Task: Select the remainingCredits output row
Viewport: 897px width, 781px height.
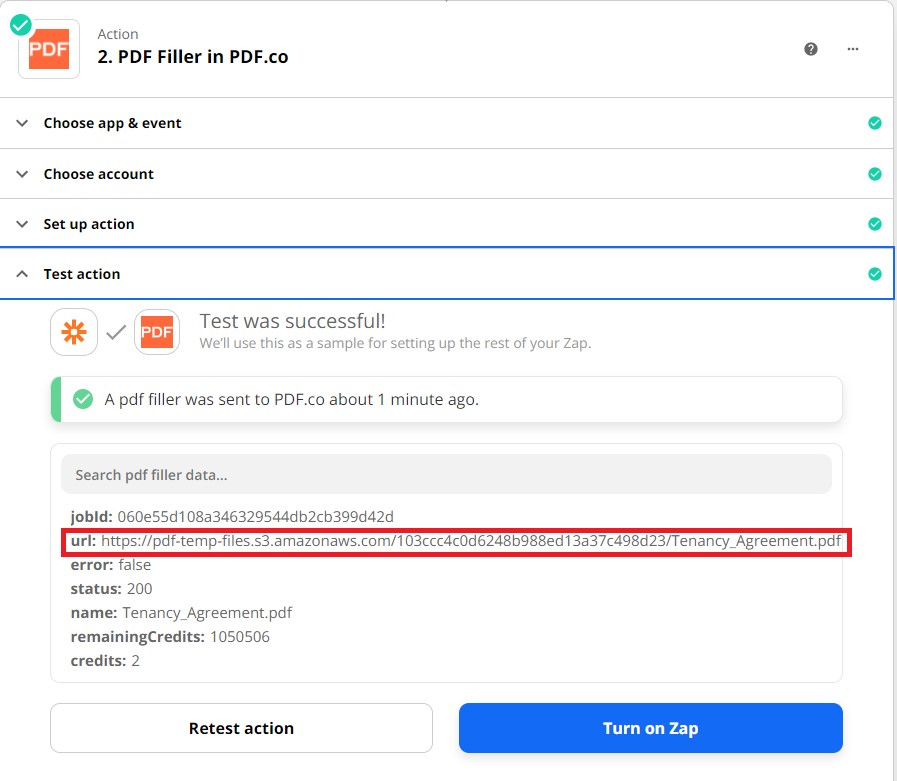Action: [170, 637]
